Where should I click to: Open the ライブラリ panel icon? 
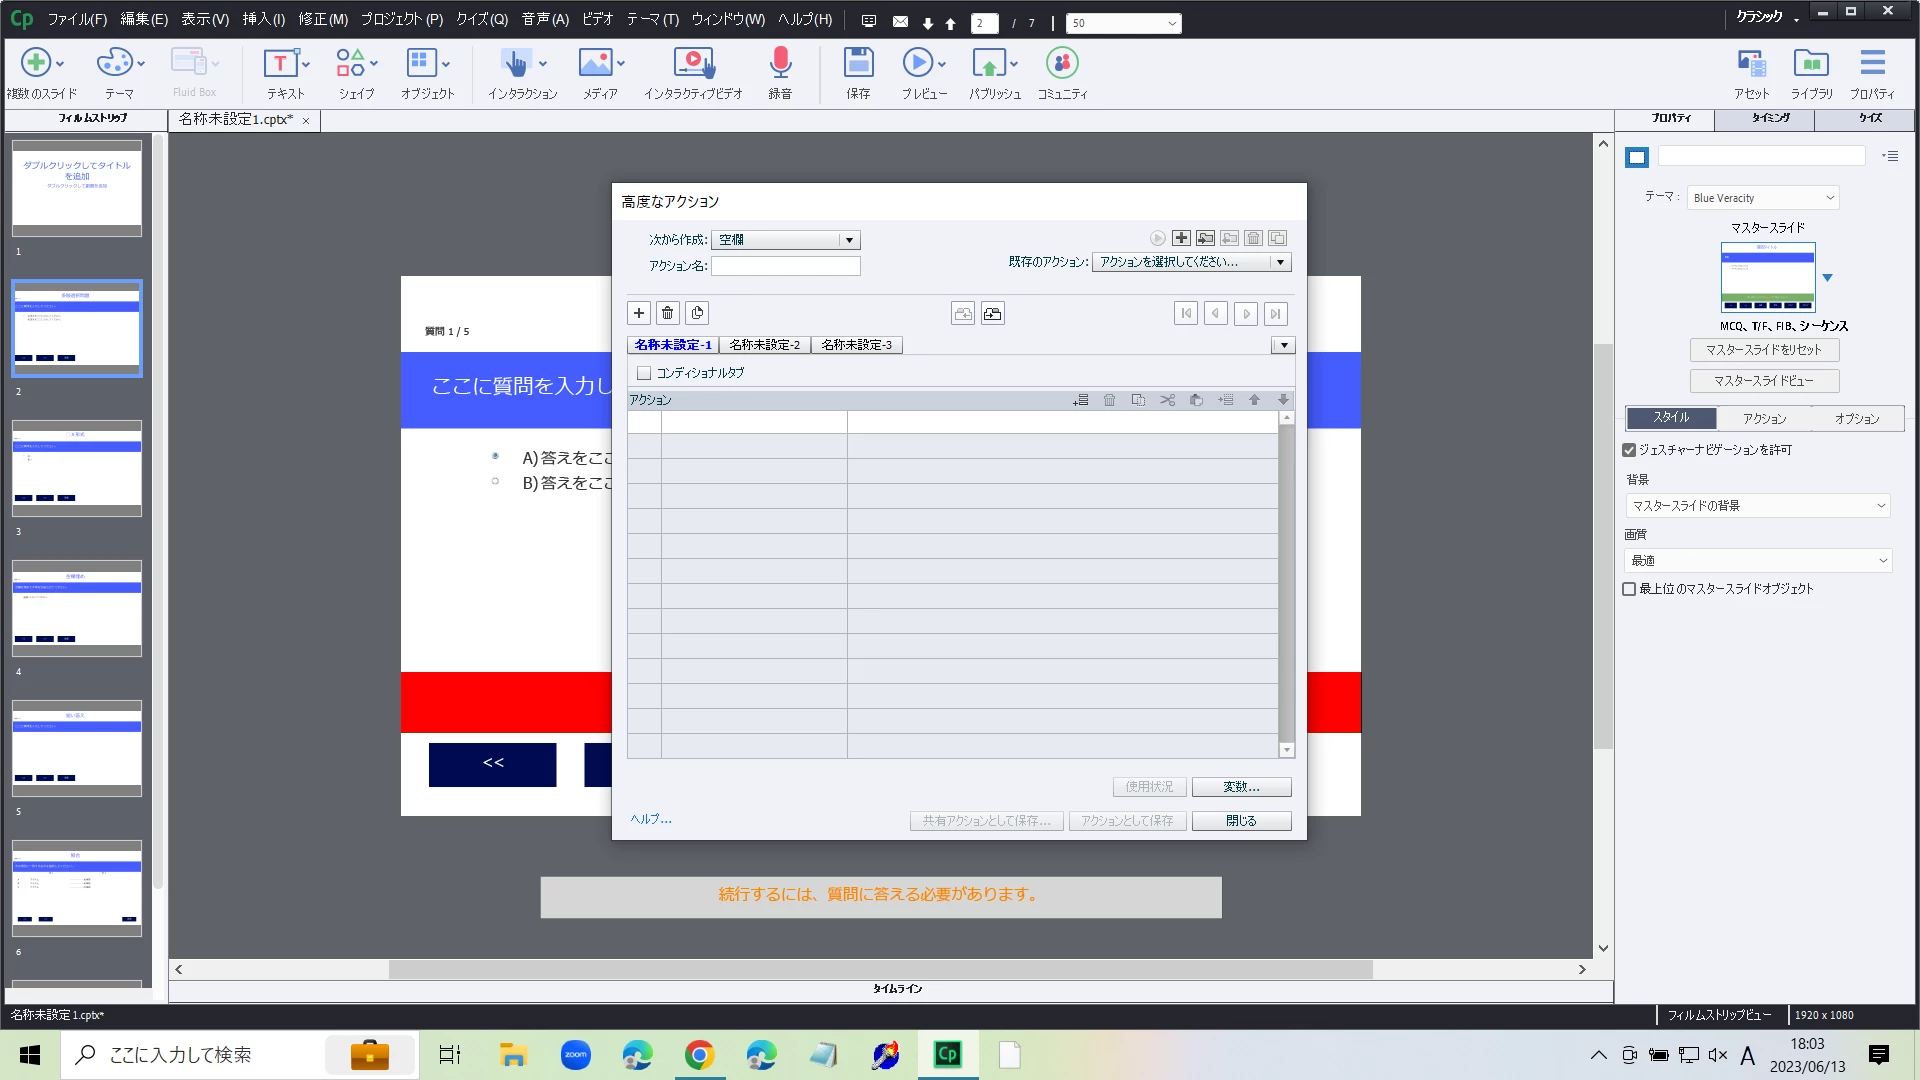coord(1811,64)
